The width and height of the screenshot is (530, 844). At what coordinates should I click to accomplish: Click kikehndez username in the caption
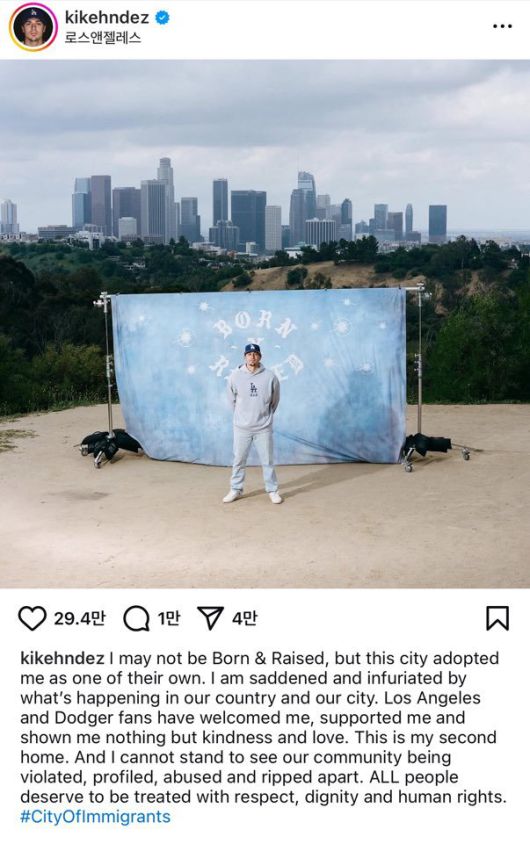coord(62,658)
